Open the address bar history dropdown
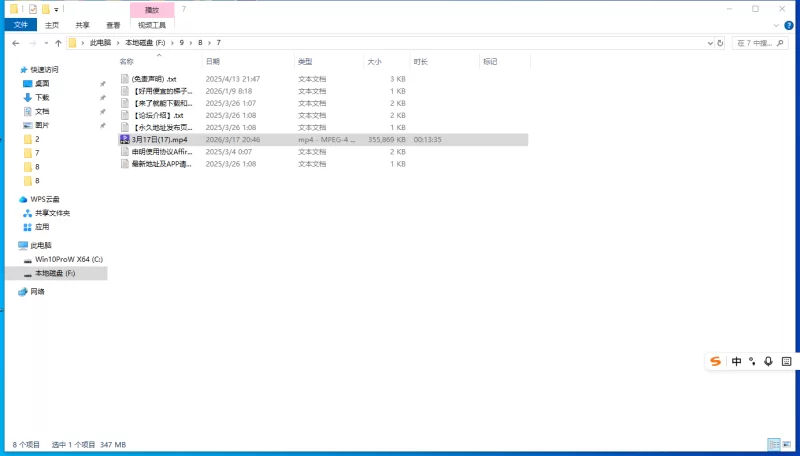The height and width of the screenshot is (456, 800). point(710,43)
